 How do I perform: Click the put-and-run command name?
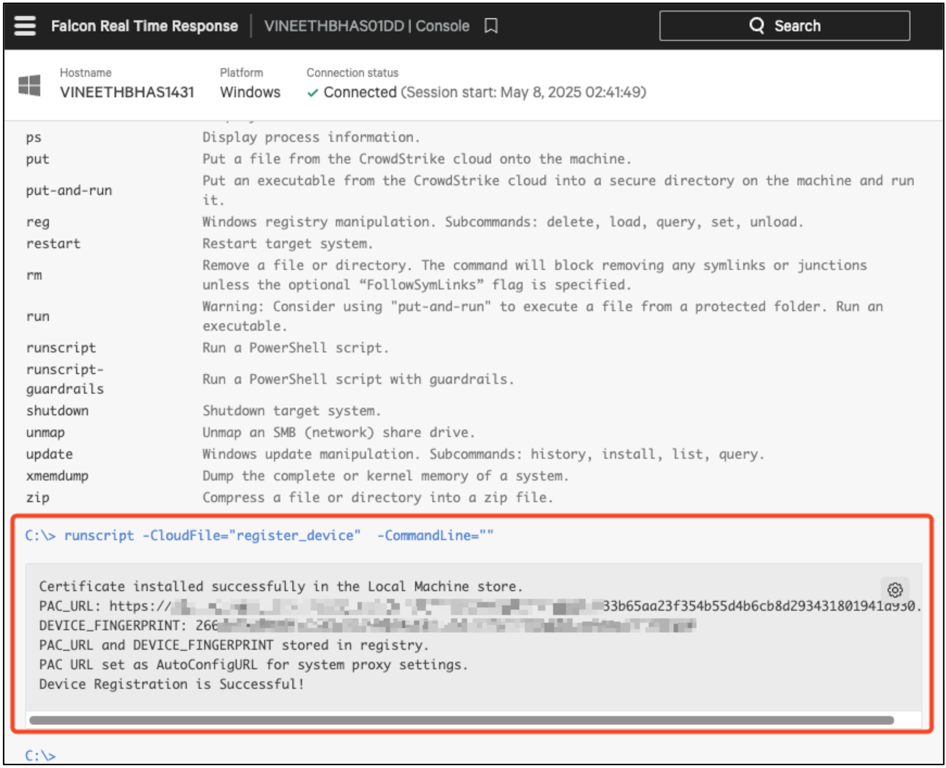[69, 191]
